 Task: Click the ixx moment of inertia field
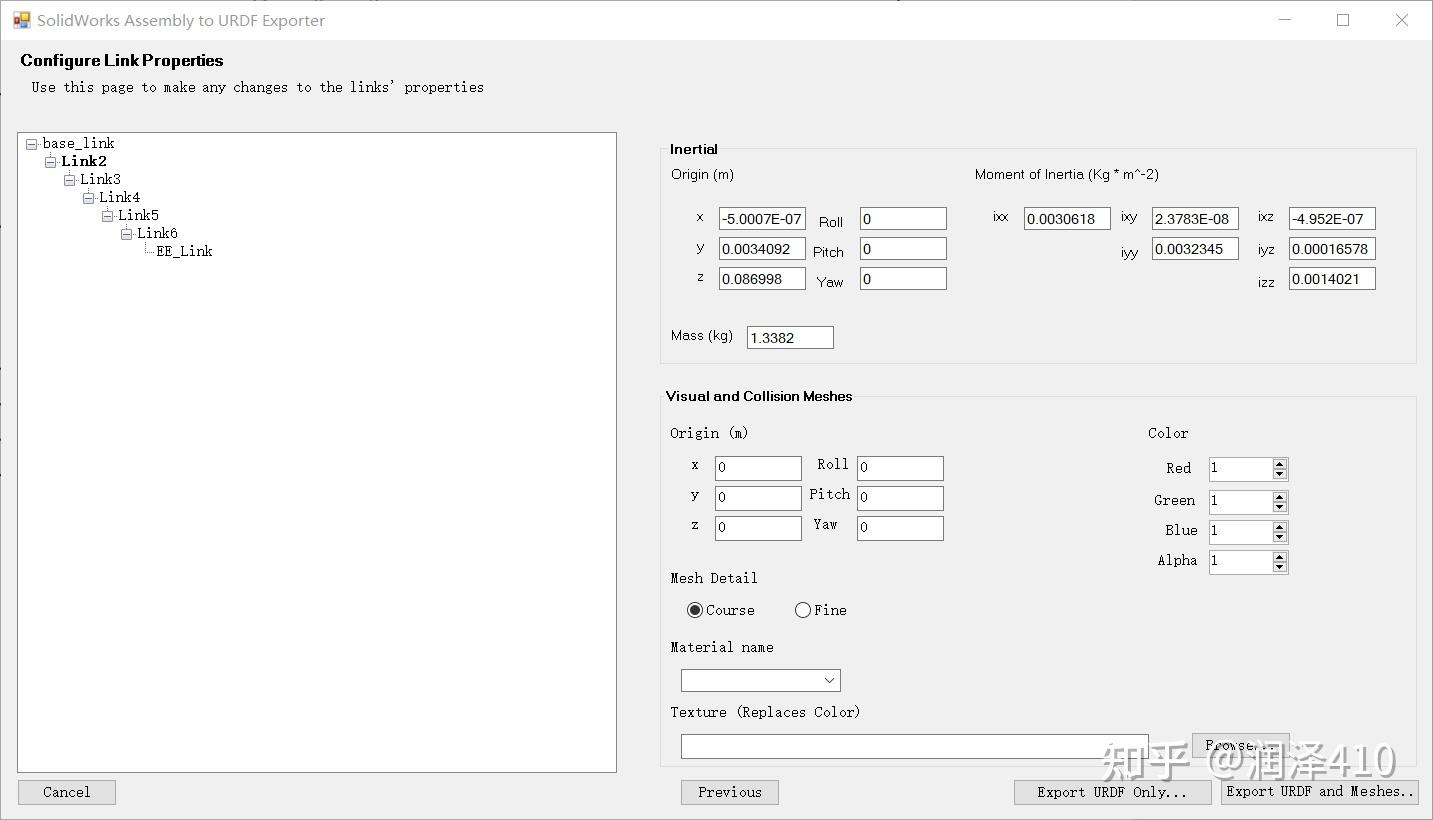pos(1066,219)
